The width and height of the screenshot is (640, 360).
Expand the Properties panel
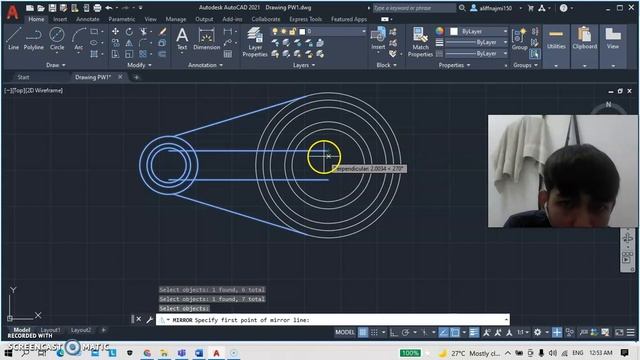point(454,65)
